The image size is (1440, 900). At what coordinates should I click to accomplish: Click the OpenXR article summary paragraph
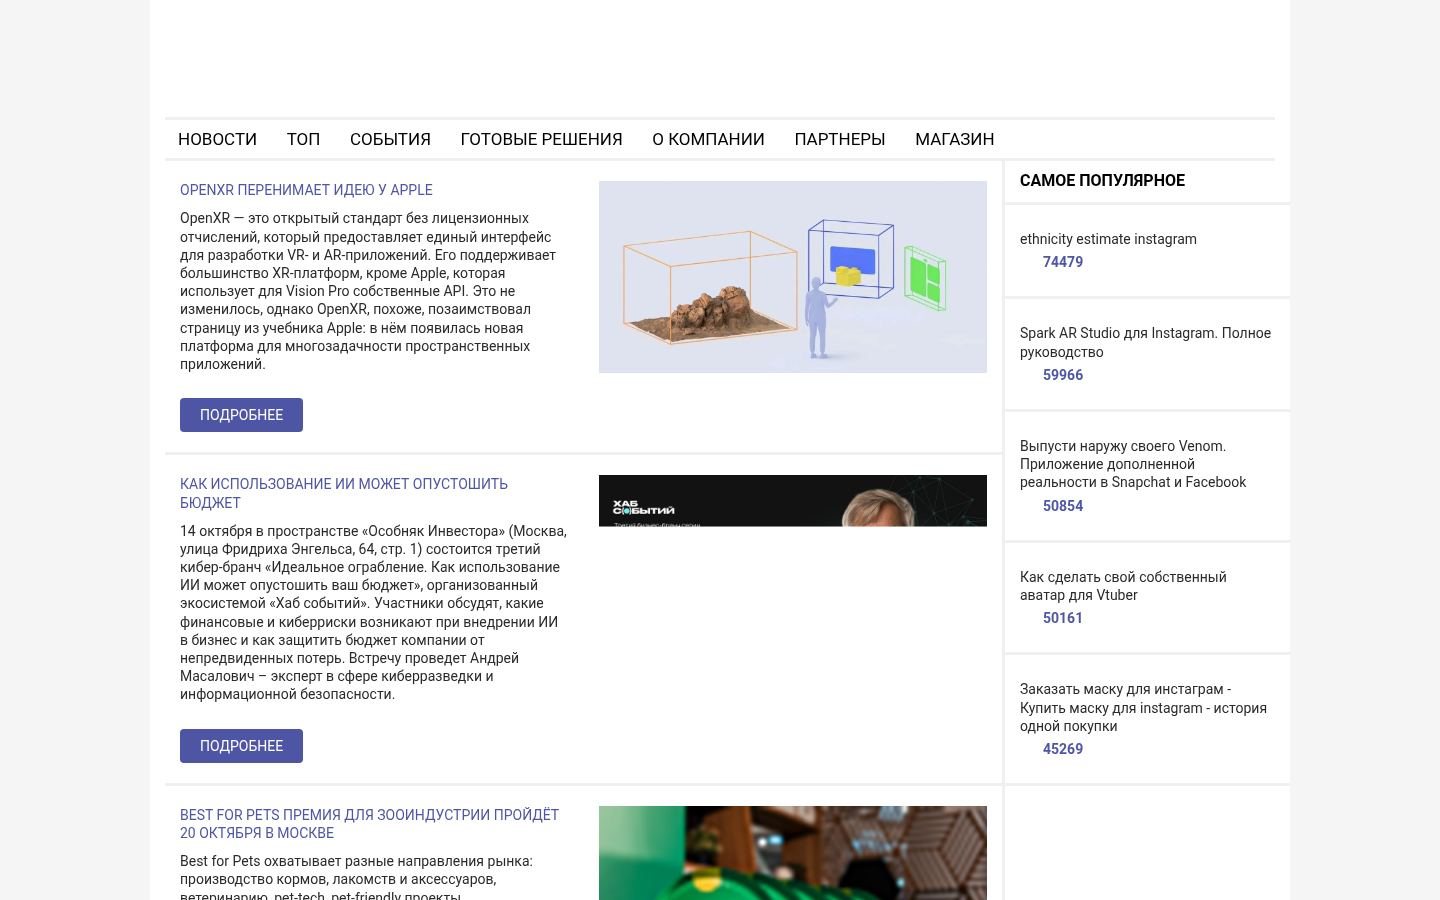pyautogui.click(x=368, y=291)
